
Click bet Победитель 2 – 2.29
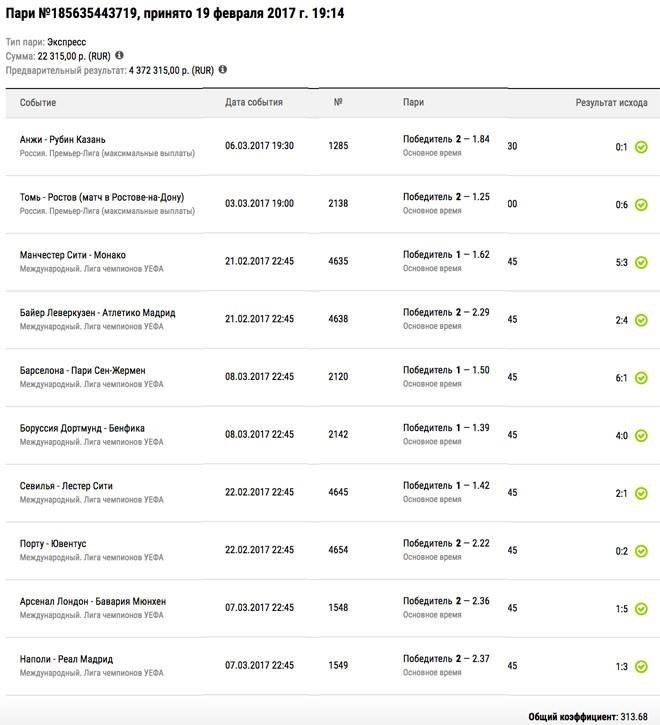pos(446,313)
